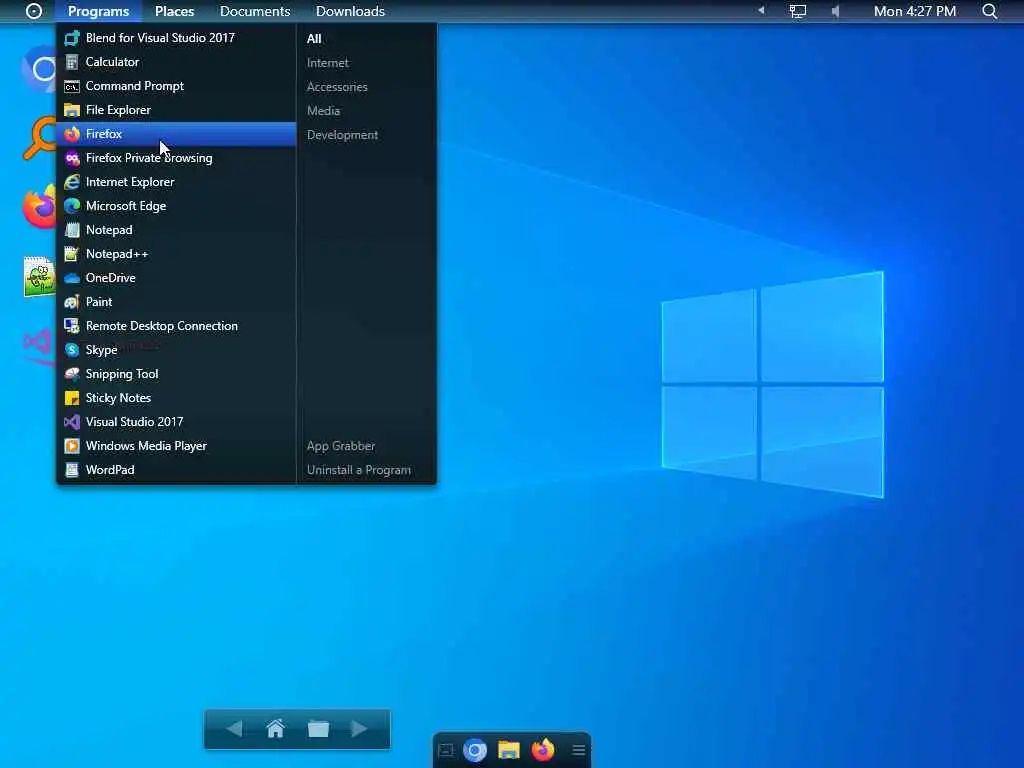Click the back arrow on navigation widget
The image size is (1024, 768).
click(x=234, y=728)
